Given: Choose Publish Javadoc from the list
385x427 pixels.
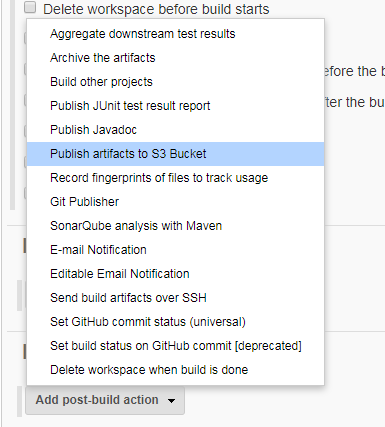Looking at the screenshot, I should point(175,130).
